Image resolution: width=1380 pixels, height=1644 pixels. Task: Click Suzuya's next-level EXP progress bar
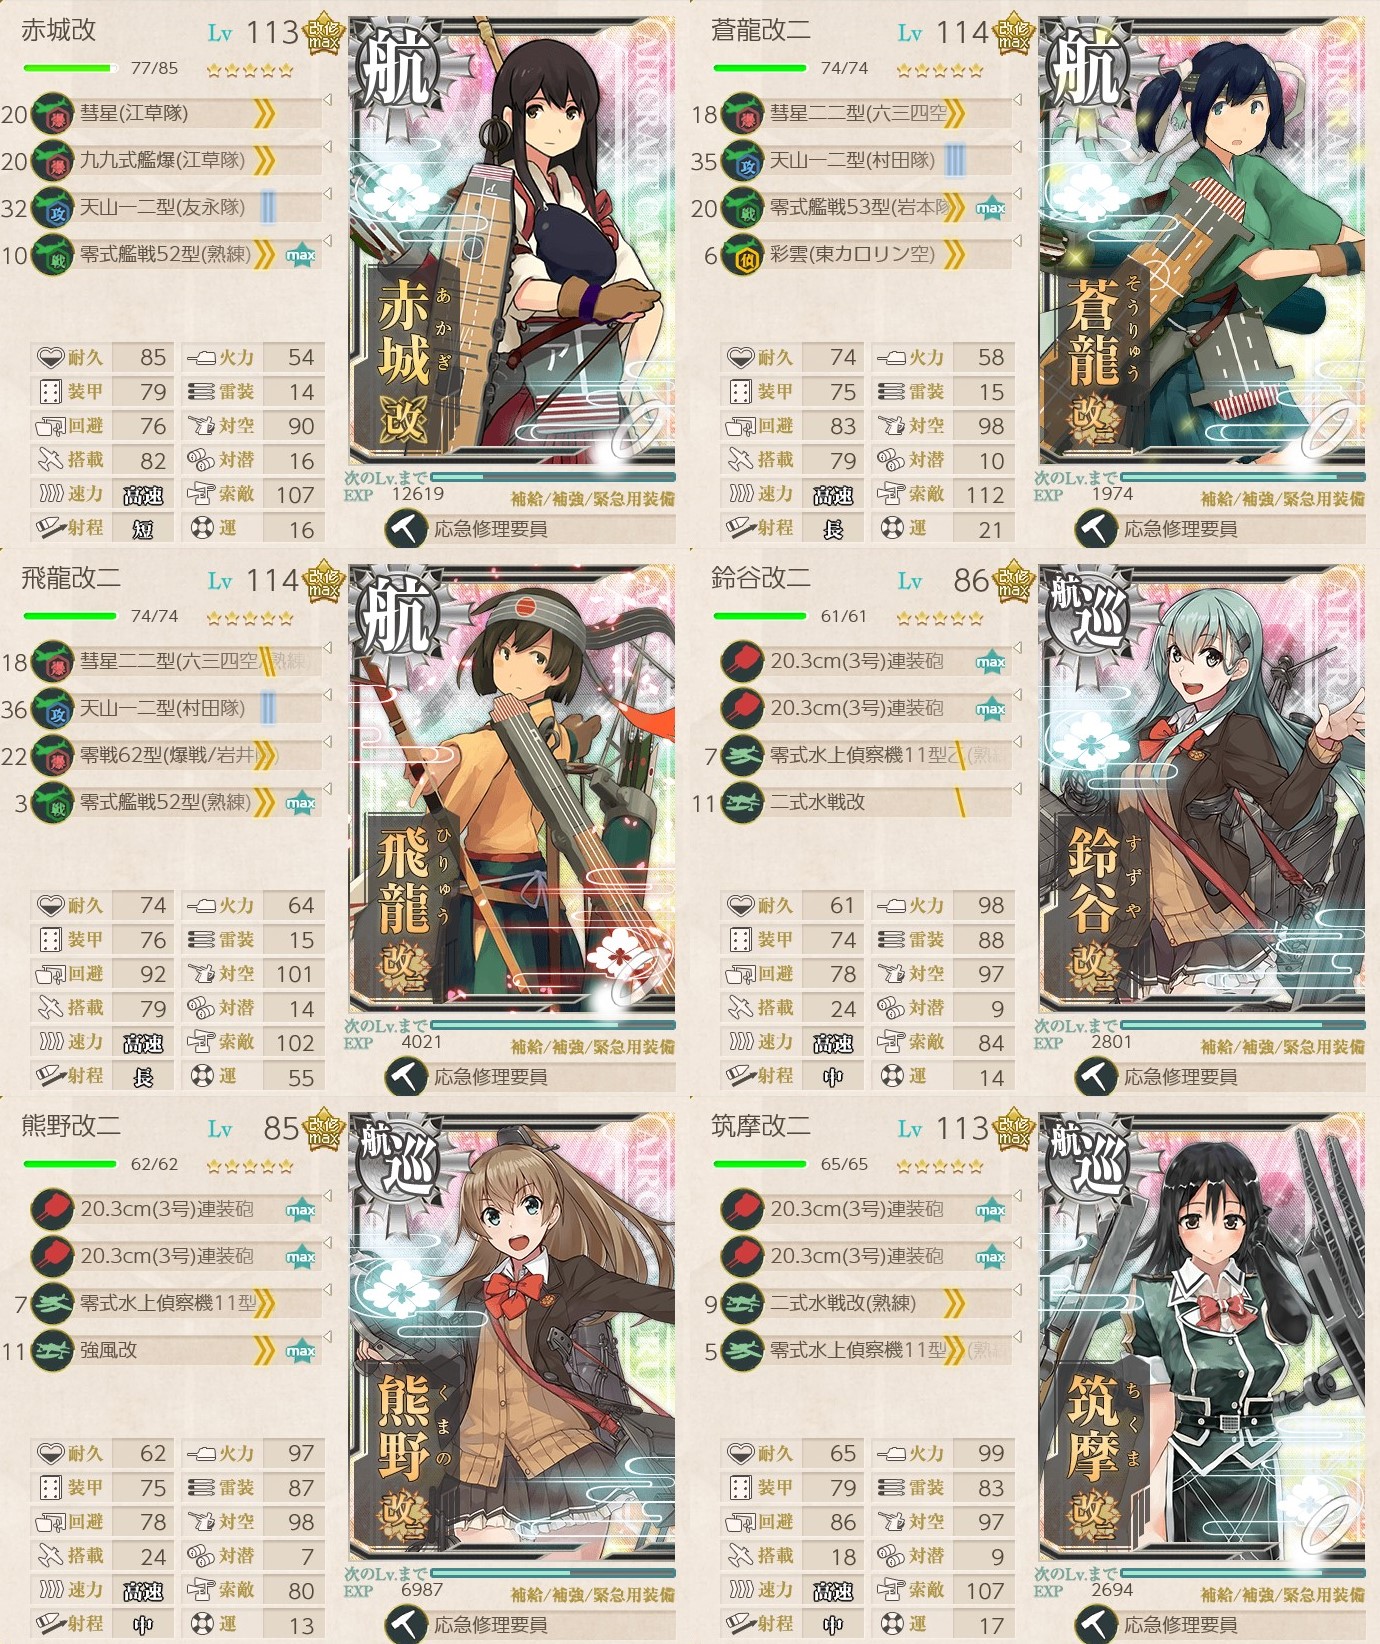pos(1242,1025)
